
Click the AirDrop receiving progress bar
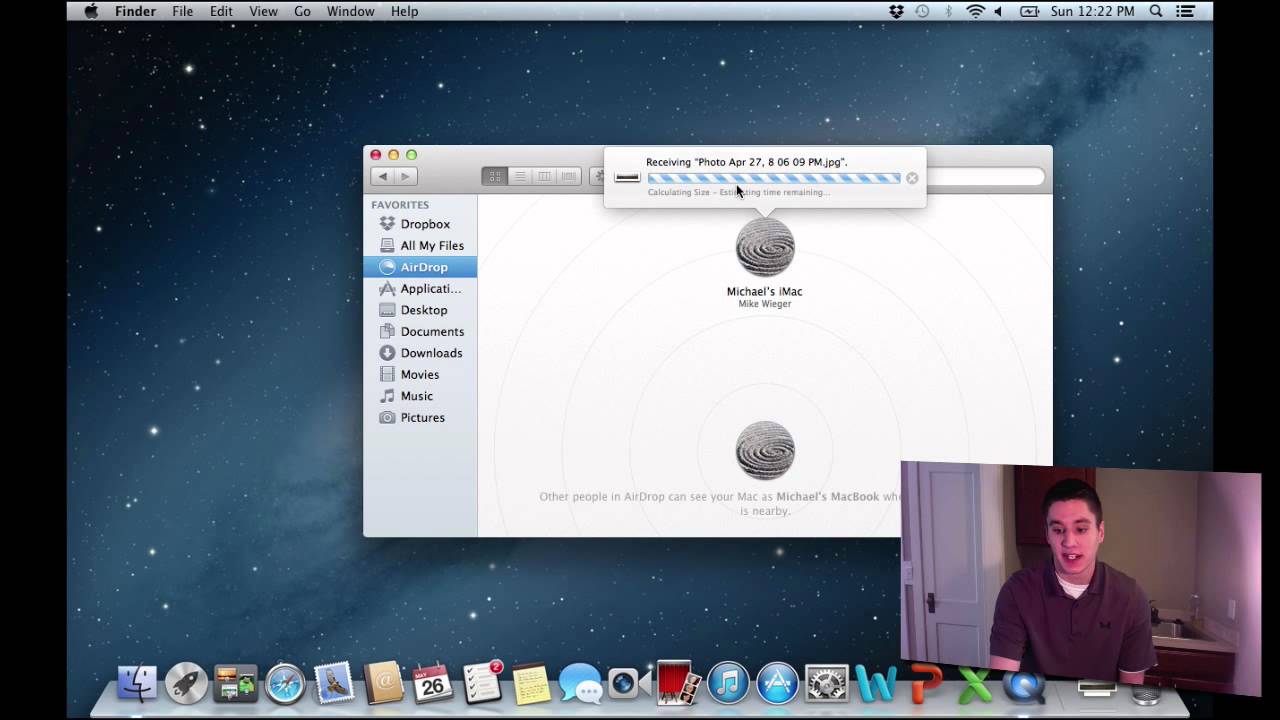tap(773, 178)
